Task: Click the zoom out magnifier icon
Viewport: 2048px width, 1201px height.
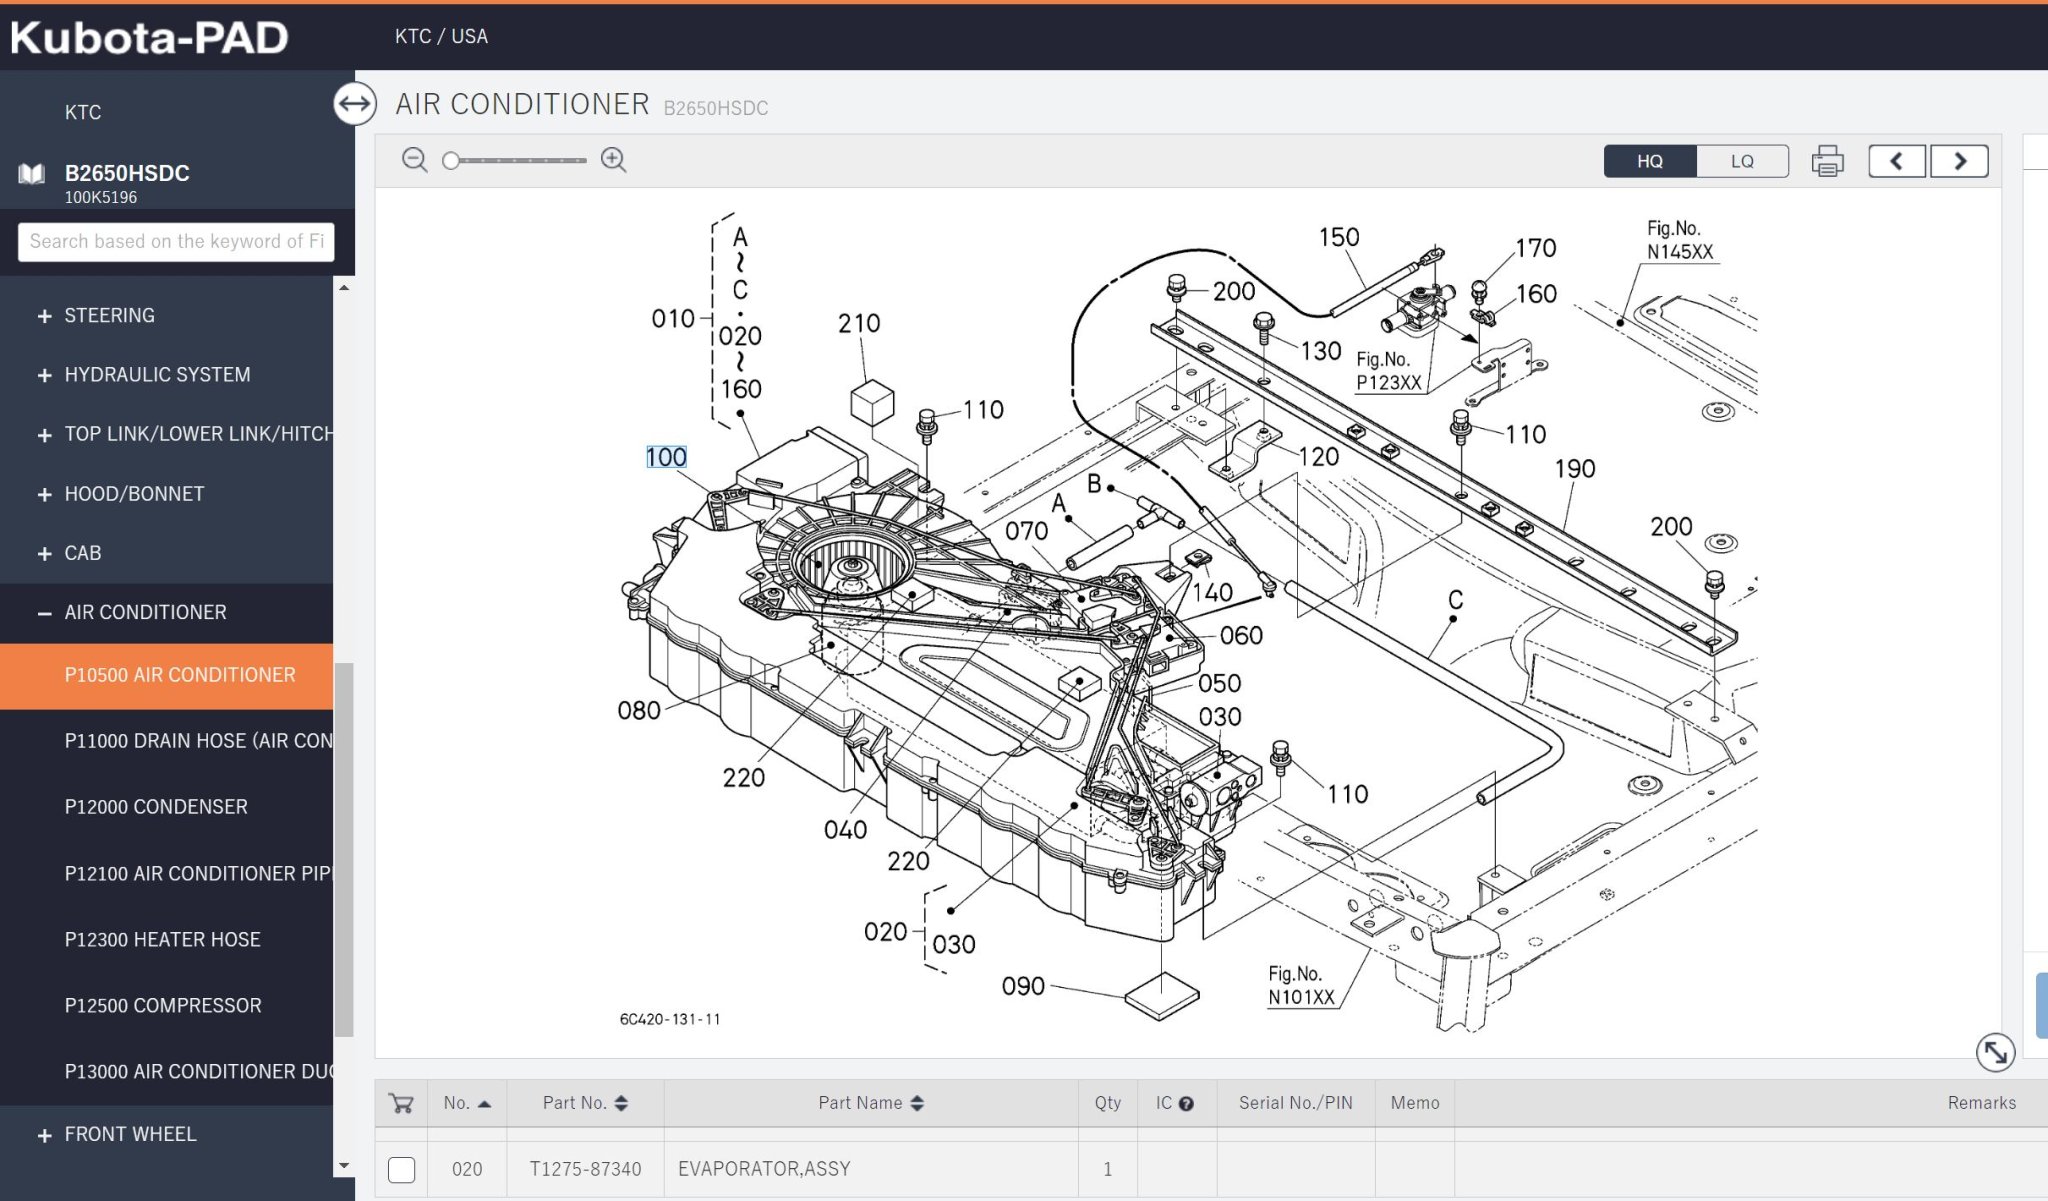Action: coord(414,160)
